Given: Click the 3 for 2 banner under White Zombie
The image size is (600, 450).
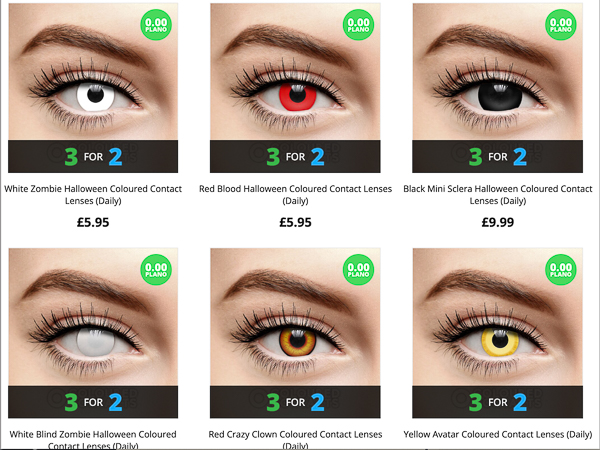Looking at the screenshot, I should [x=93, y=157].
